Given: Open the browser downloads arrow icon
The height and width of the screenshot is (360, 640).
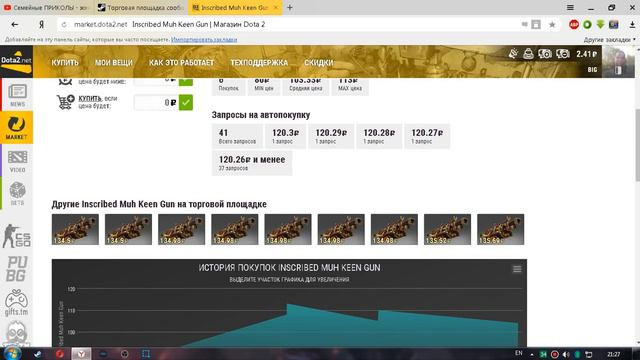Looking at the screenshot, I should click(632, 24).
